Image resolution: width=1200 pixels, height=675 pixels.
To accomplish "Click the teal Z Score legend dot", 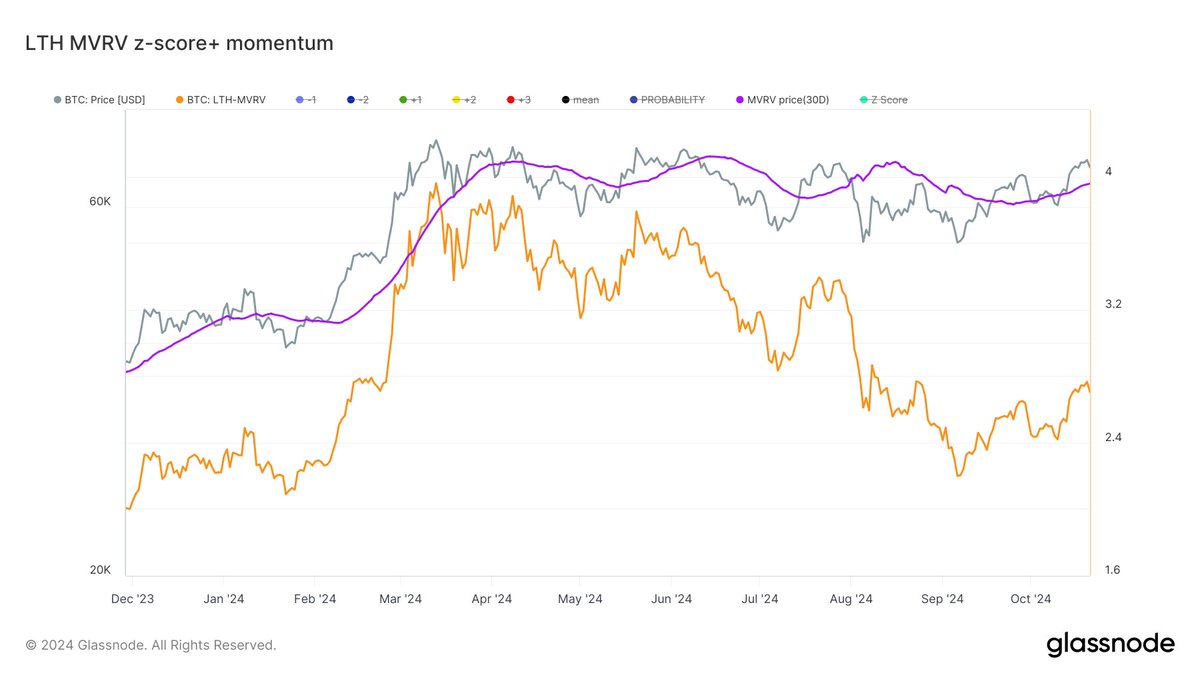I will point(864,100).
